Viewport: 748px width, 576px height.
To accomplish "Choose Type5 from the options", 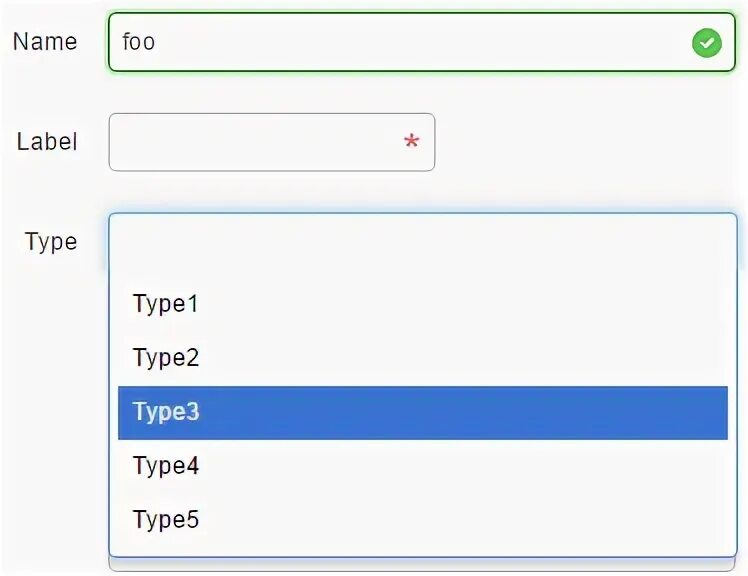I will pos(166,520).
